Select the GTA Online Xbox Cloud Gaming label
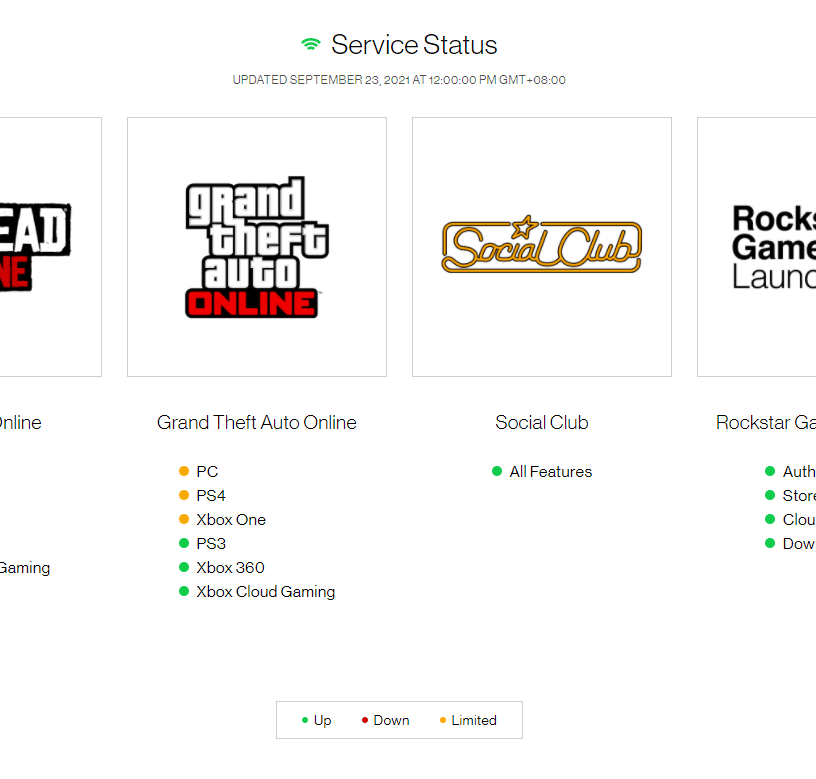The image size is (816, 779). (265, 592)
